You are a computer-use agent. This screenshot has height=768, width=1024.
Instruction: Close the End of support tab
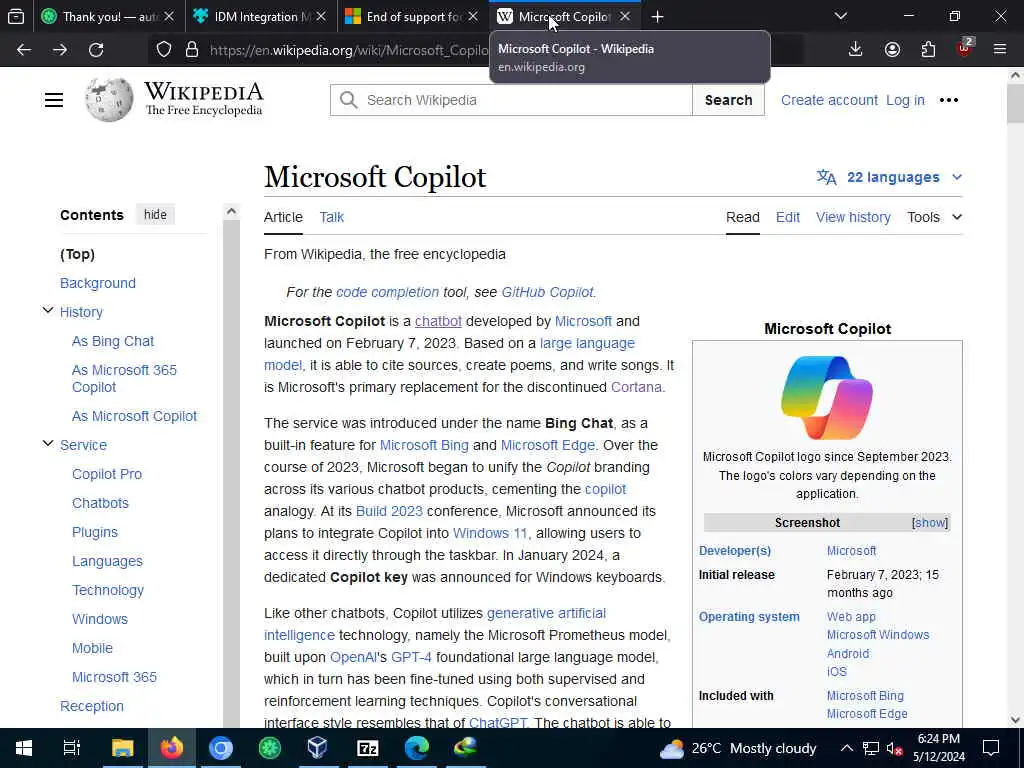point(473,16)
